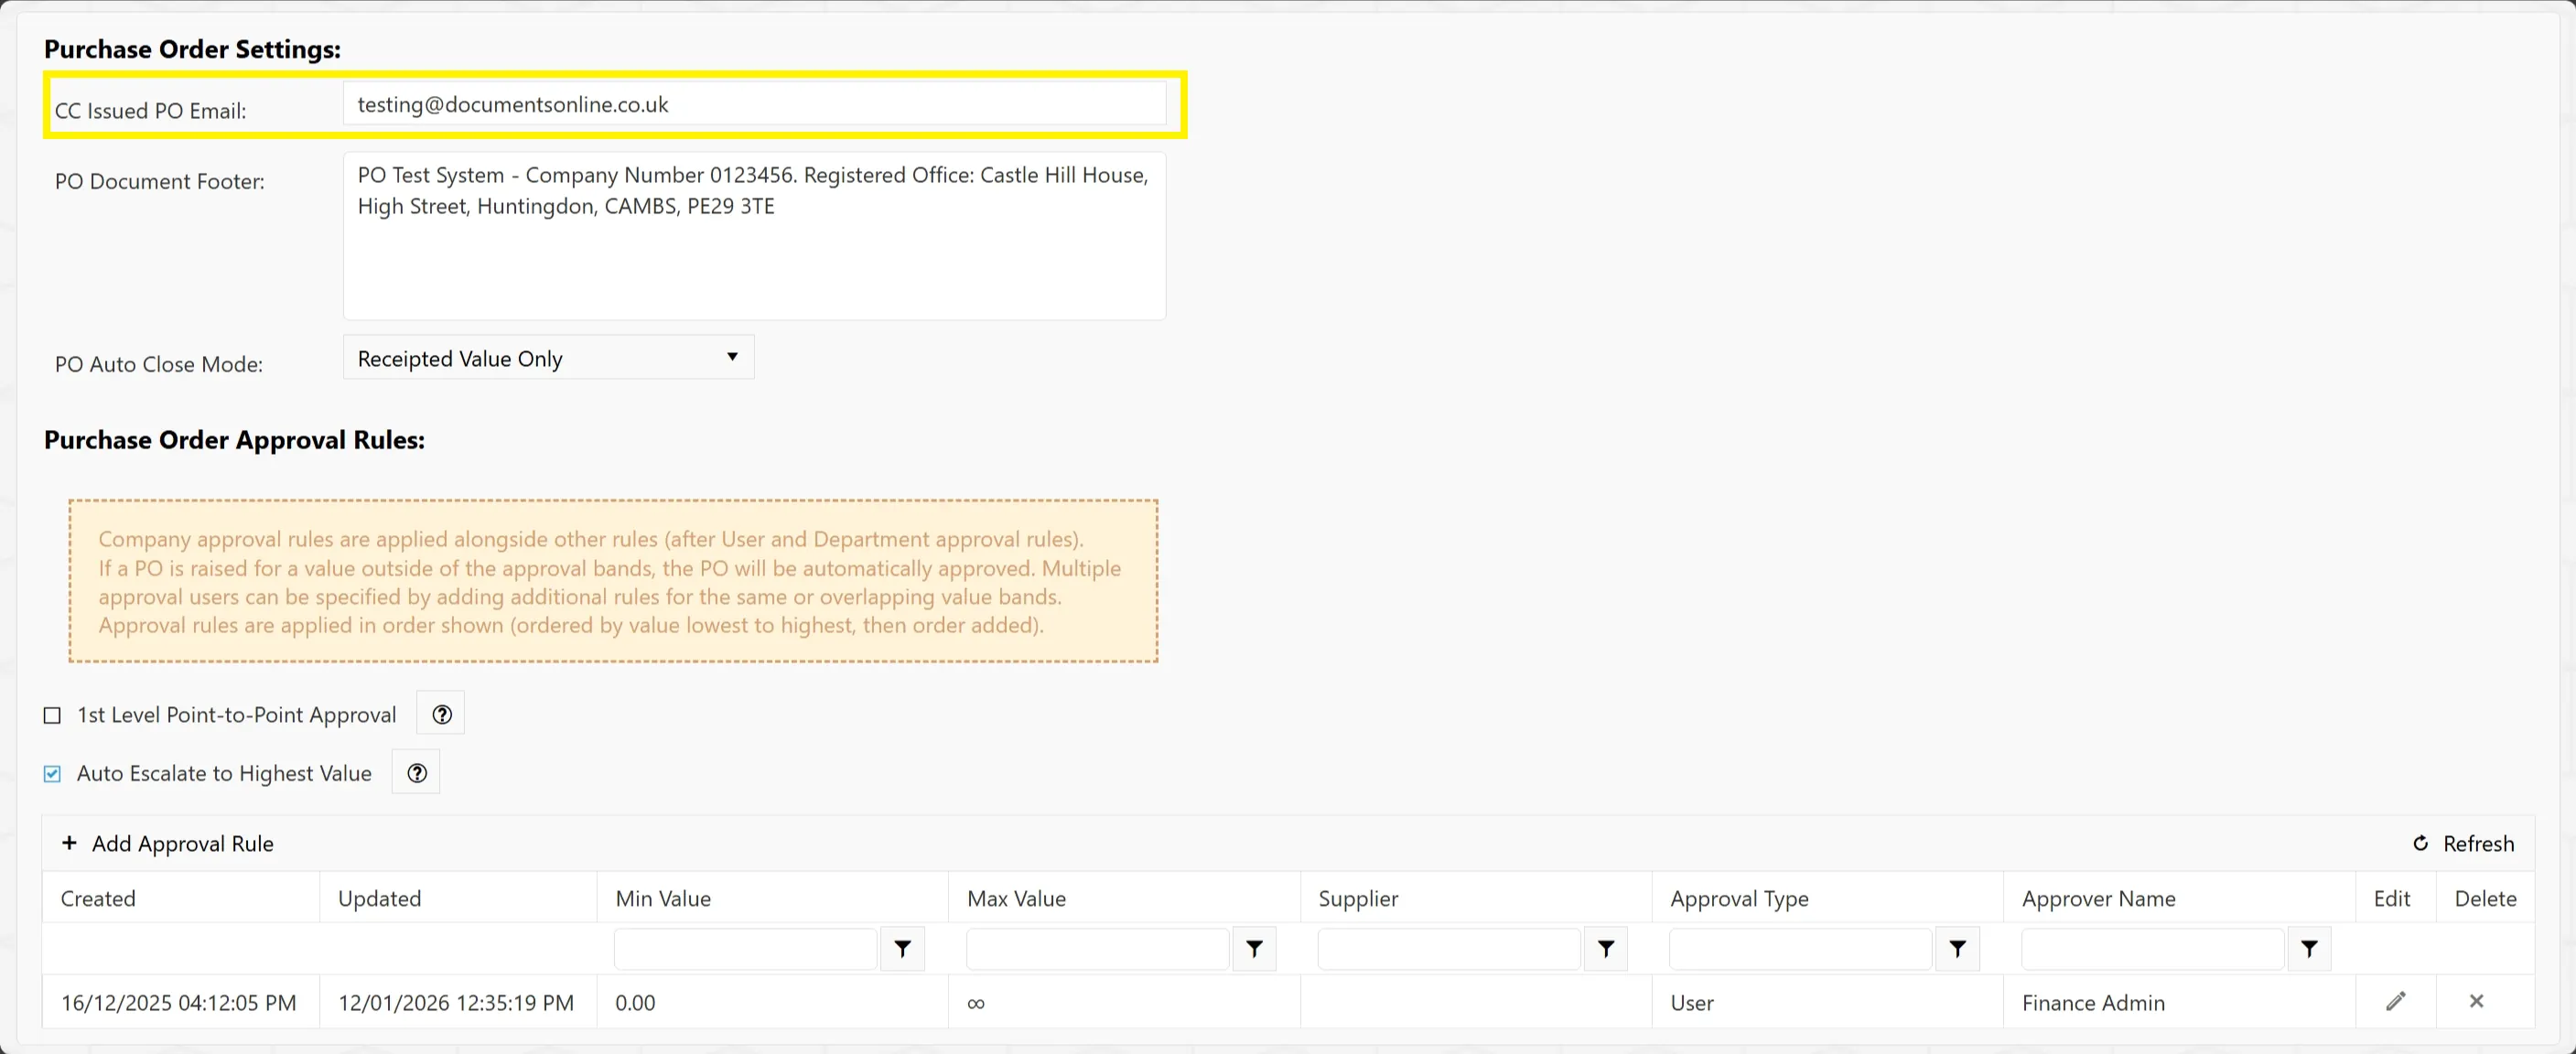
Task: Click the Approver Name filter icon
Action: [2309, 949]
